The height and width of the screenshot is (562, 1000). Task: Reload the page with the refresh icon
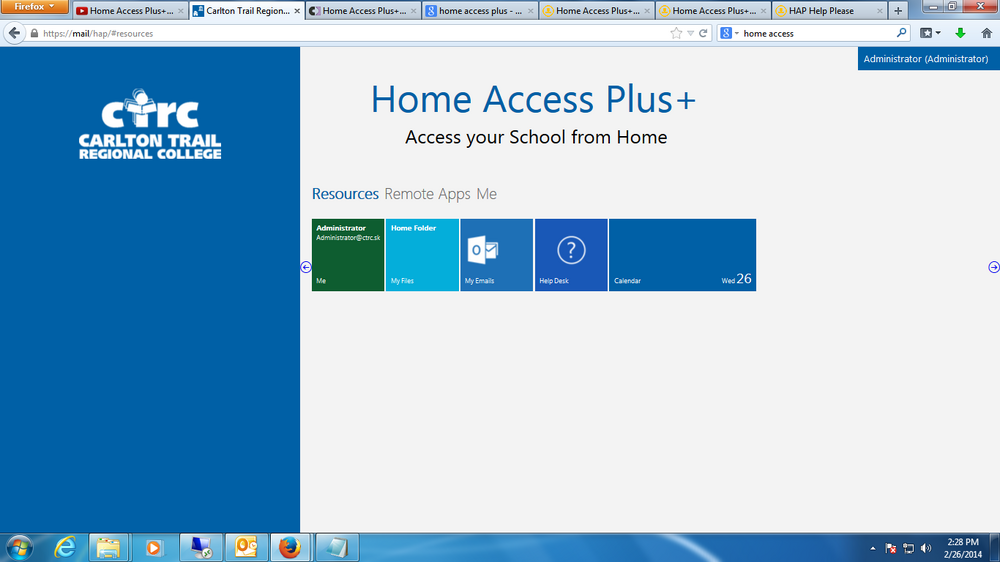pos(703,33)
